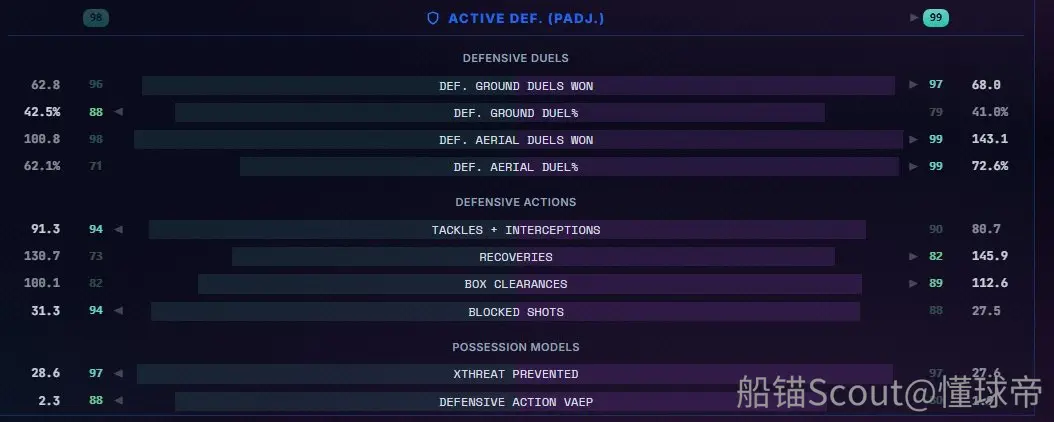Screen dimensions: 1054x422
Task: Open the Defensive Actions section heading
Action: tap(516, 202)
